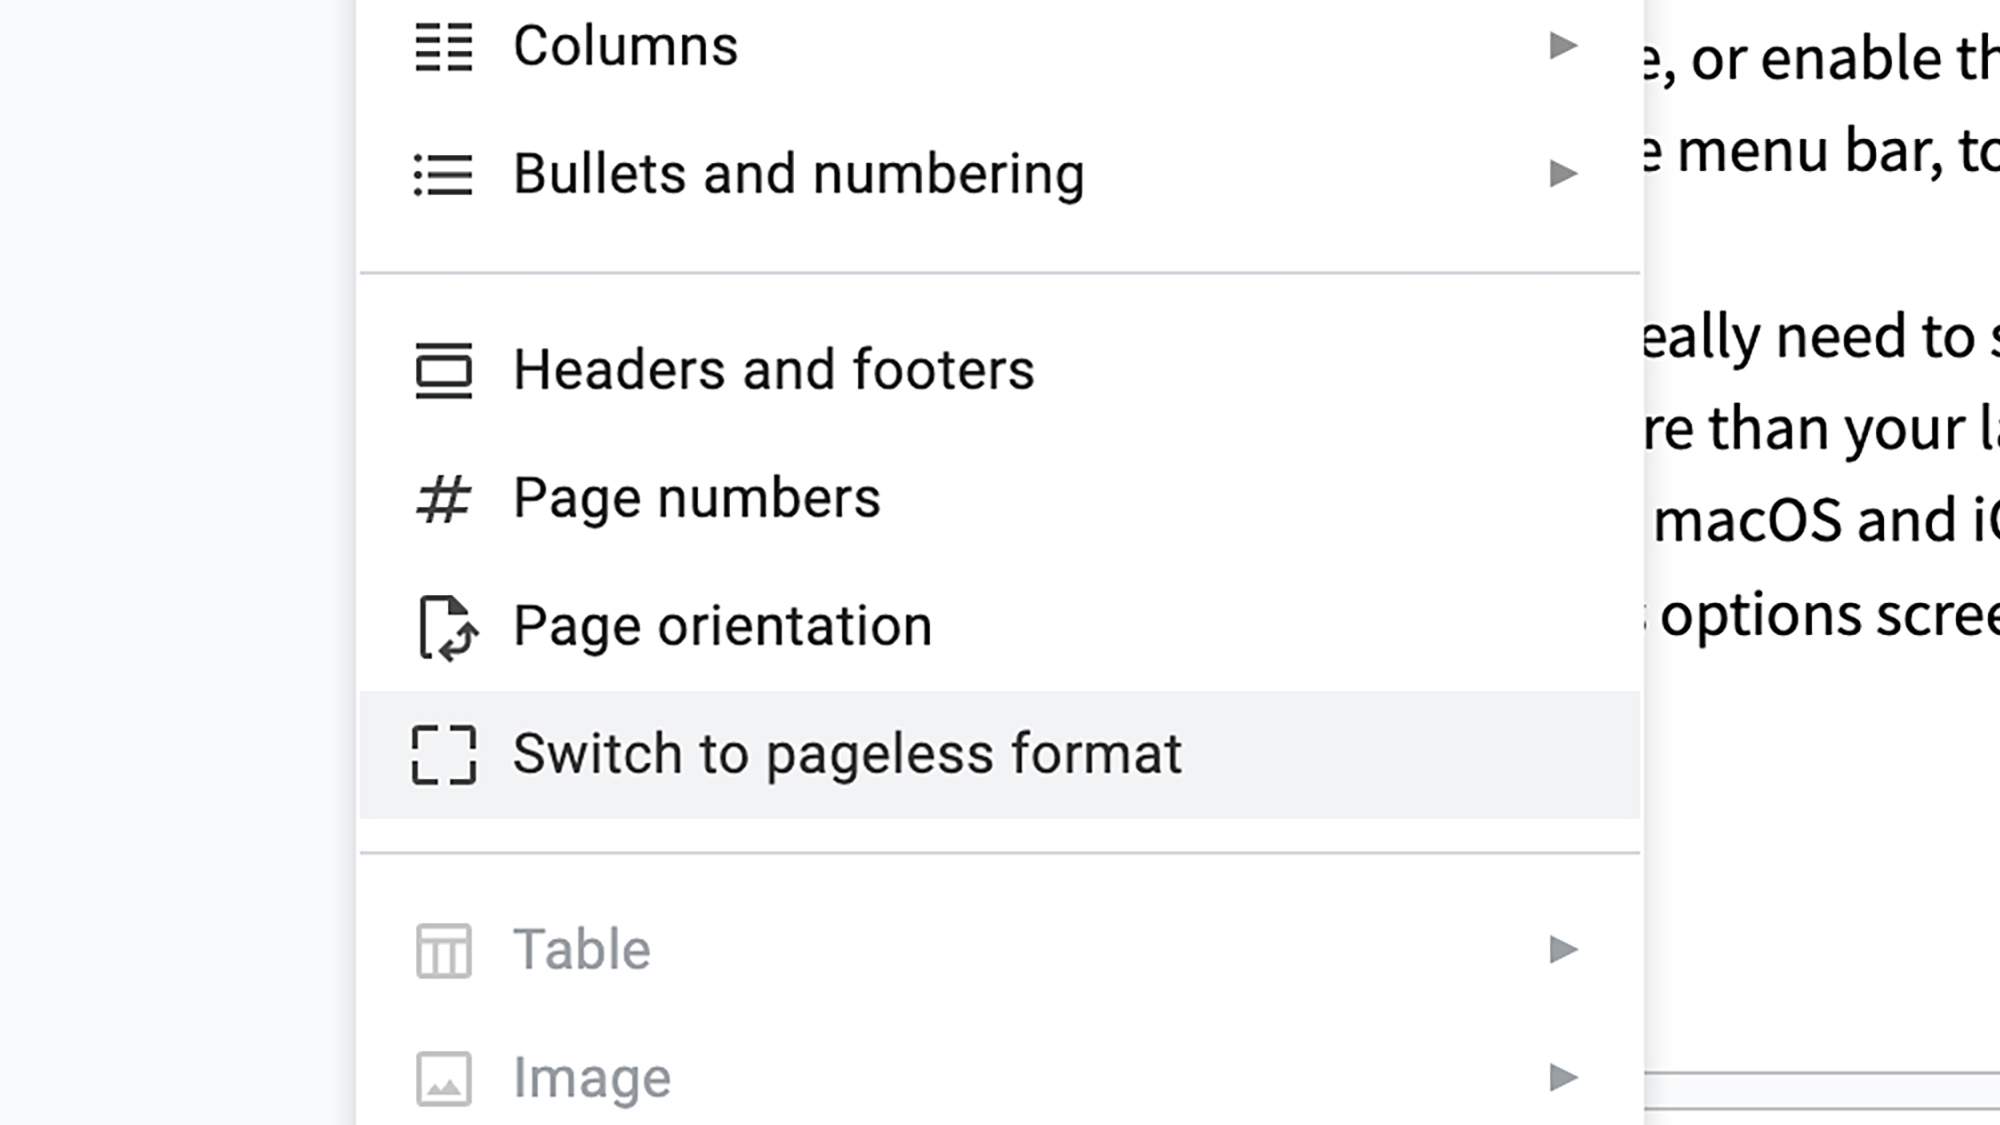Click the Image picture icon

click(443, 1078)
